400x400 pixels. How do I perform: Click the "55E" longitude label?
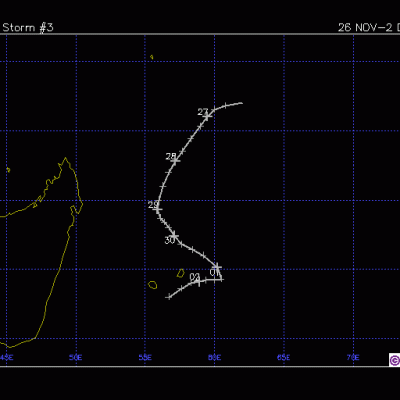point(145,358)
